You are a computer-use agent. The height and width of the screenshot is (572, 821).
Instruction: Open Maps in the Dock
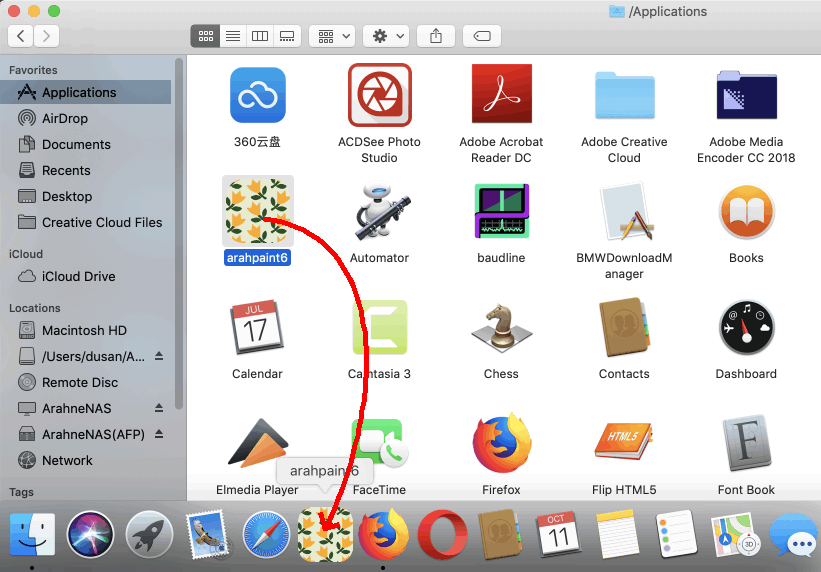[x=735, y=535]
